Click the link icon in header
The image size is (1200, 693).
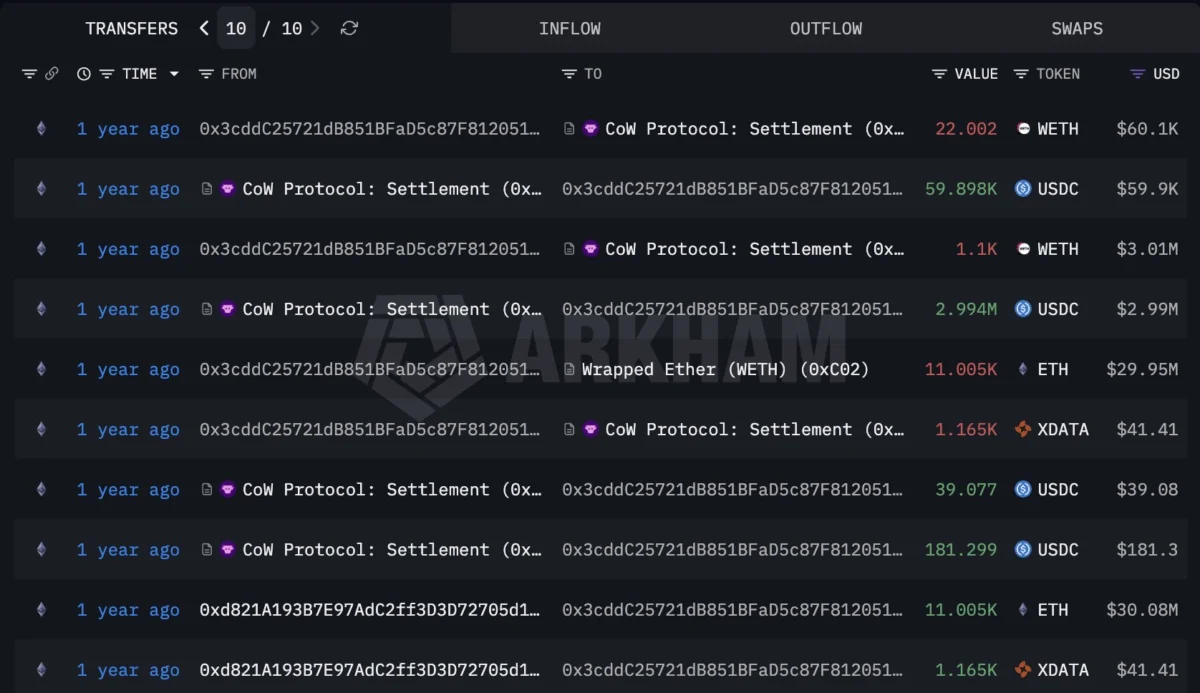coord(51,74)
